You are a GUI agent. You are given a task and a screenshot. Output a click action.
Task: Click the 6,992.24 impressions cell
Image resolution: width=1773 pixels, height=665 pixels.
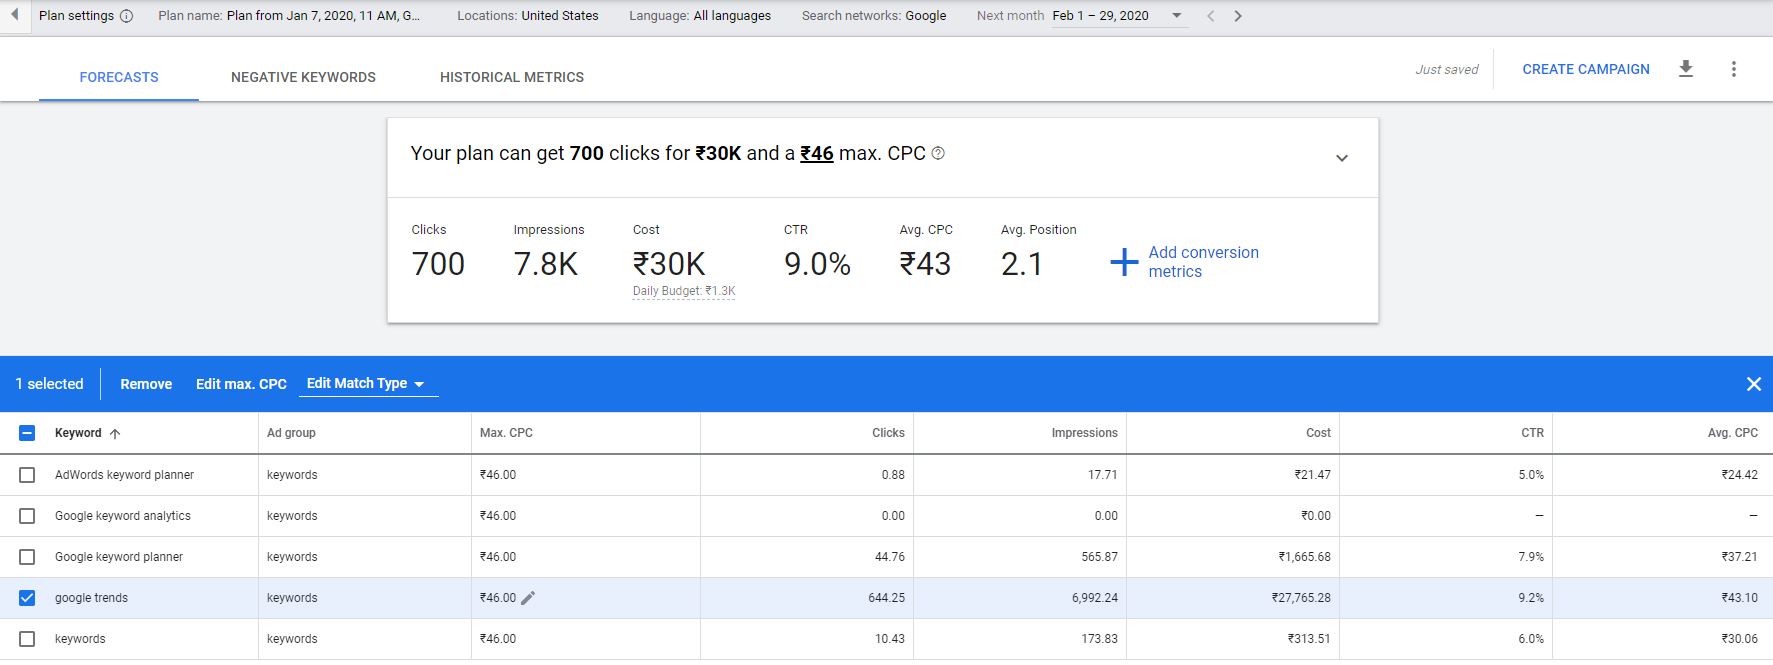[1095, 598]
